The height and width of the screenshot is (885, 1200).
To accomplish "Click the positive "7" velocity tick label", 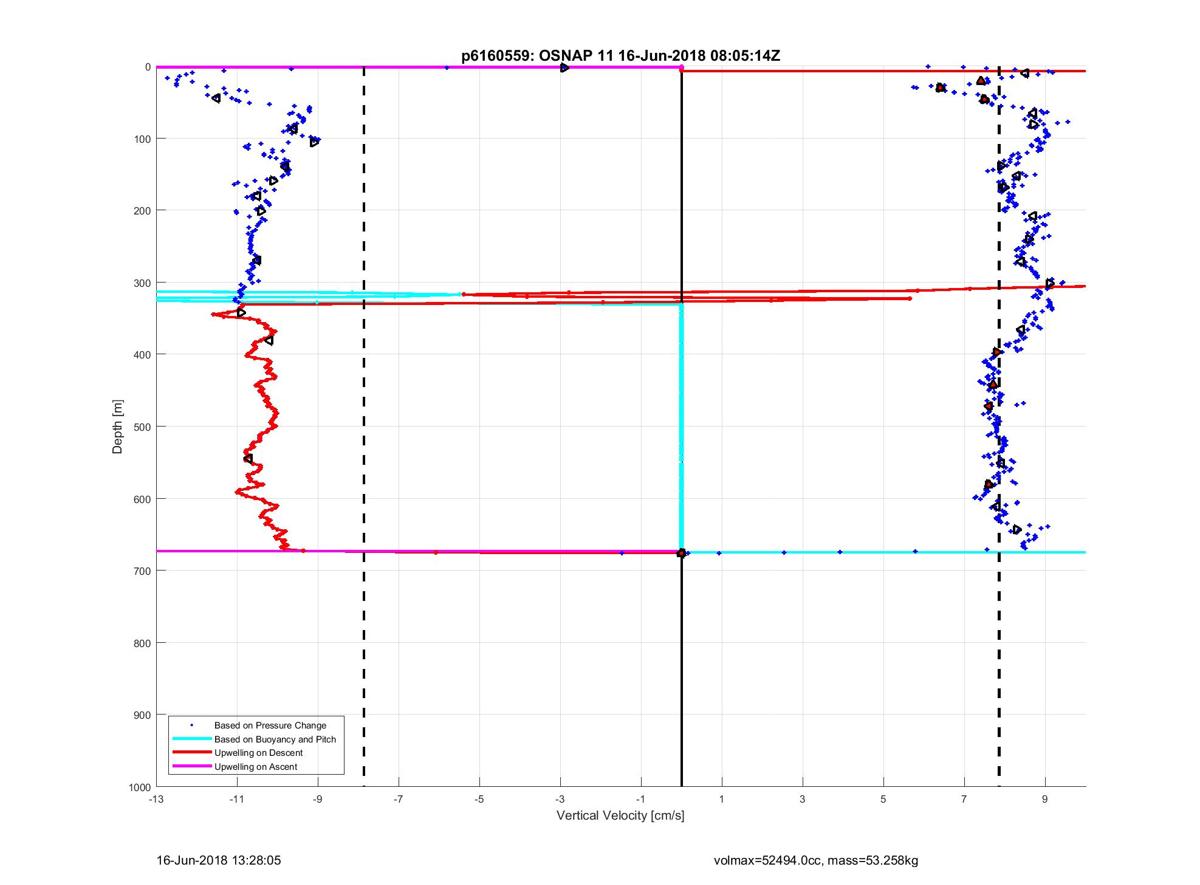I will 964,800.
